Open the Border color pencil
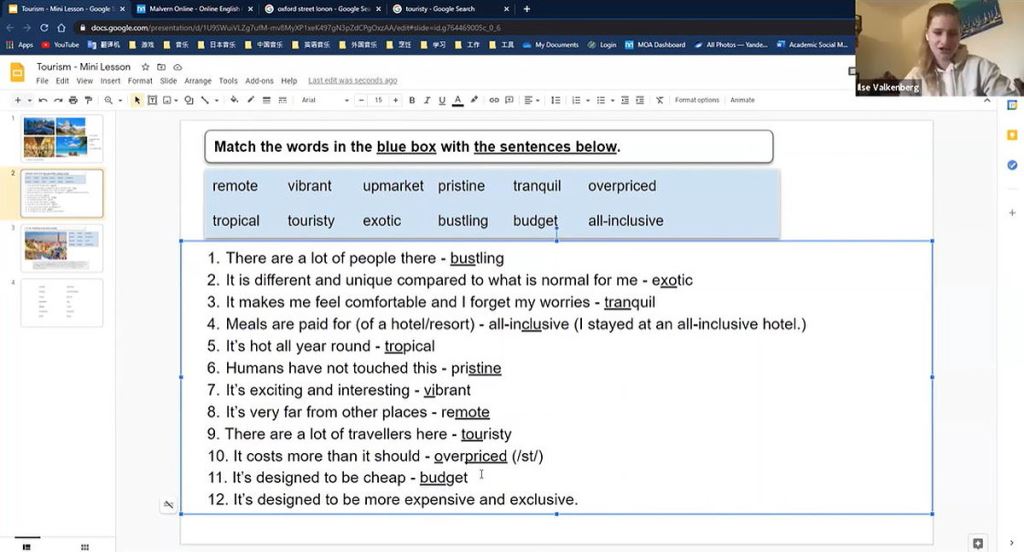 coord(251,100)
